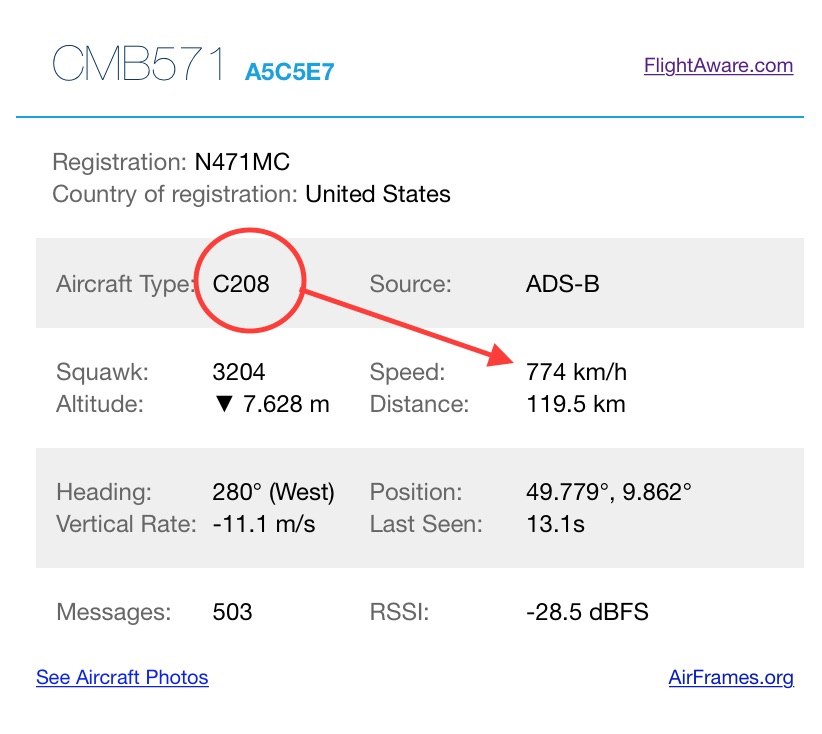Image resolution: width=822 pixels, height=734 pixels.
Task: Click the position coordinates 49.779°, 9.862°
Action: (609, 492)
